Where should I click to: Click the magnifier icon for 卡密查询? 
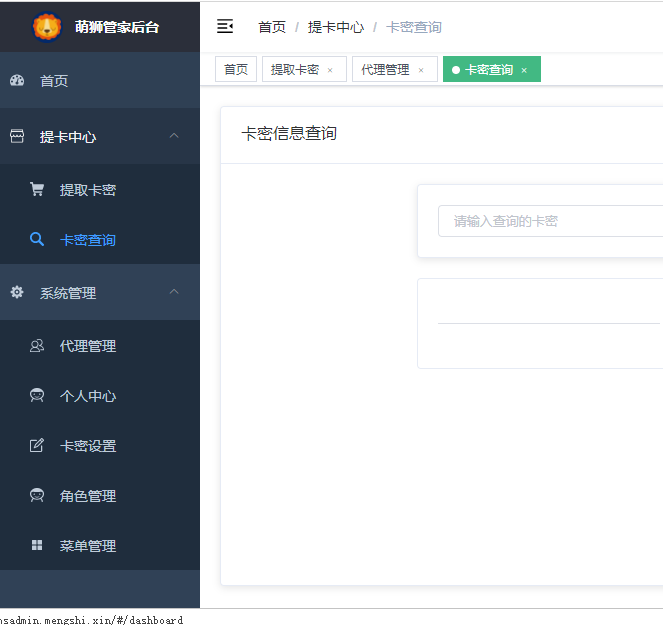(37, 239)
